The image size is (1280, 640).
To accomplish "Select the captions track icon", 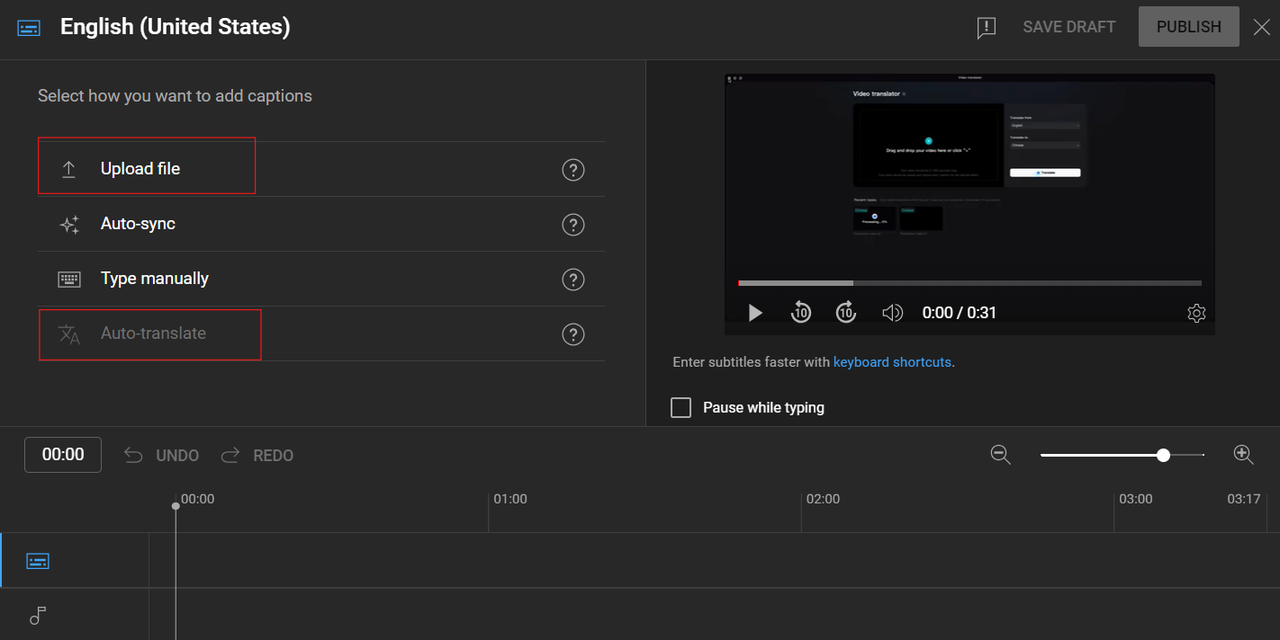I will tap(38, 560).
